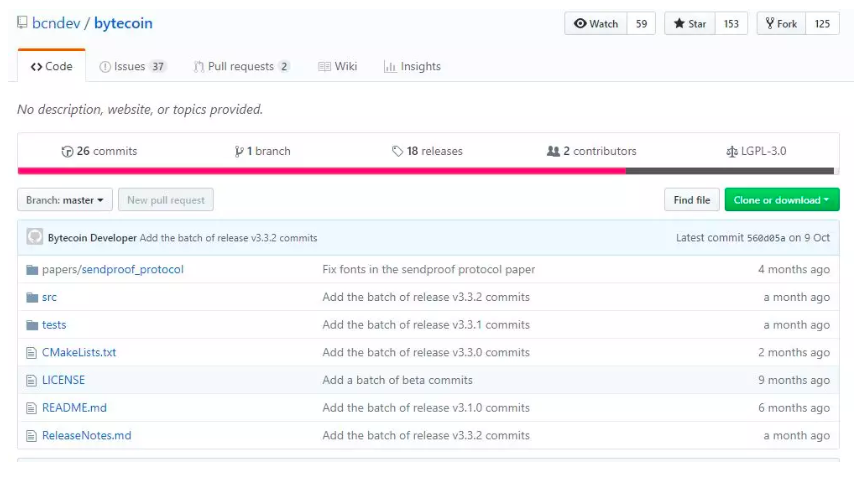Star the repository
Viewport: 865px width, 484px height.
click(x=690, y=24)
